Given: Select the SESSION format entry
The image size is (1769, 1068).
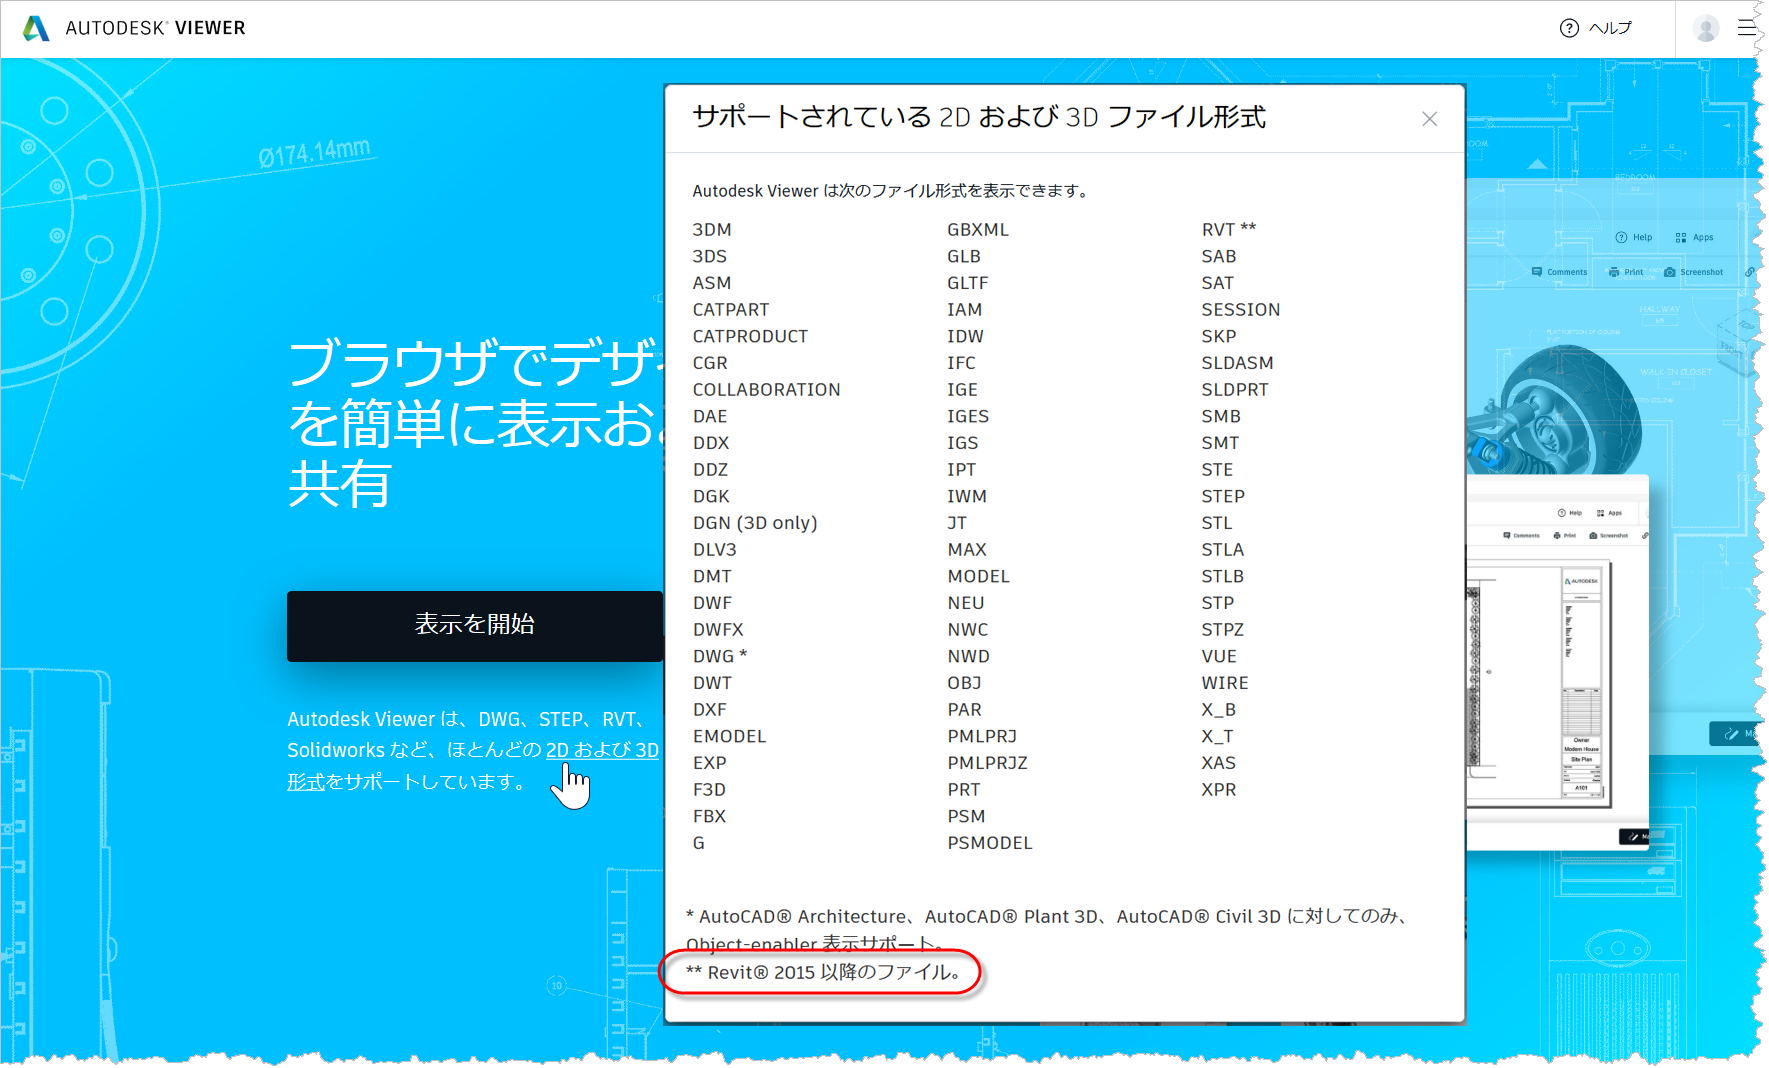Looking at the screenshot, I should [x=1240, y=310].
